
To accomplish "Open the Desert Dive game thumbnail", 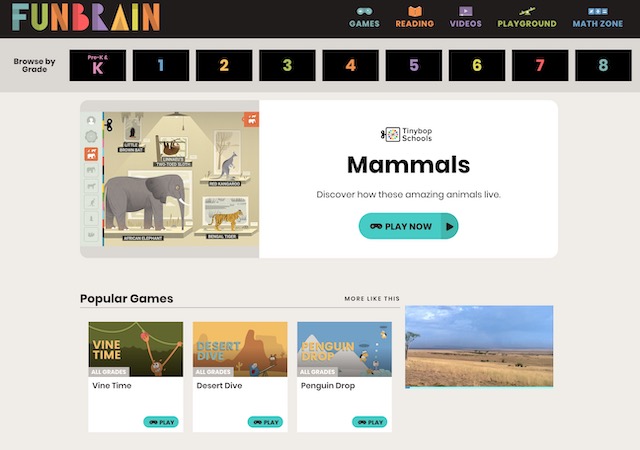I will coord(240,349).
